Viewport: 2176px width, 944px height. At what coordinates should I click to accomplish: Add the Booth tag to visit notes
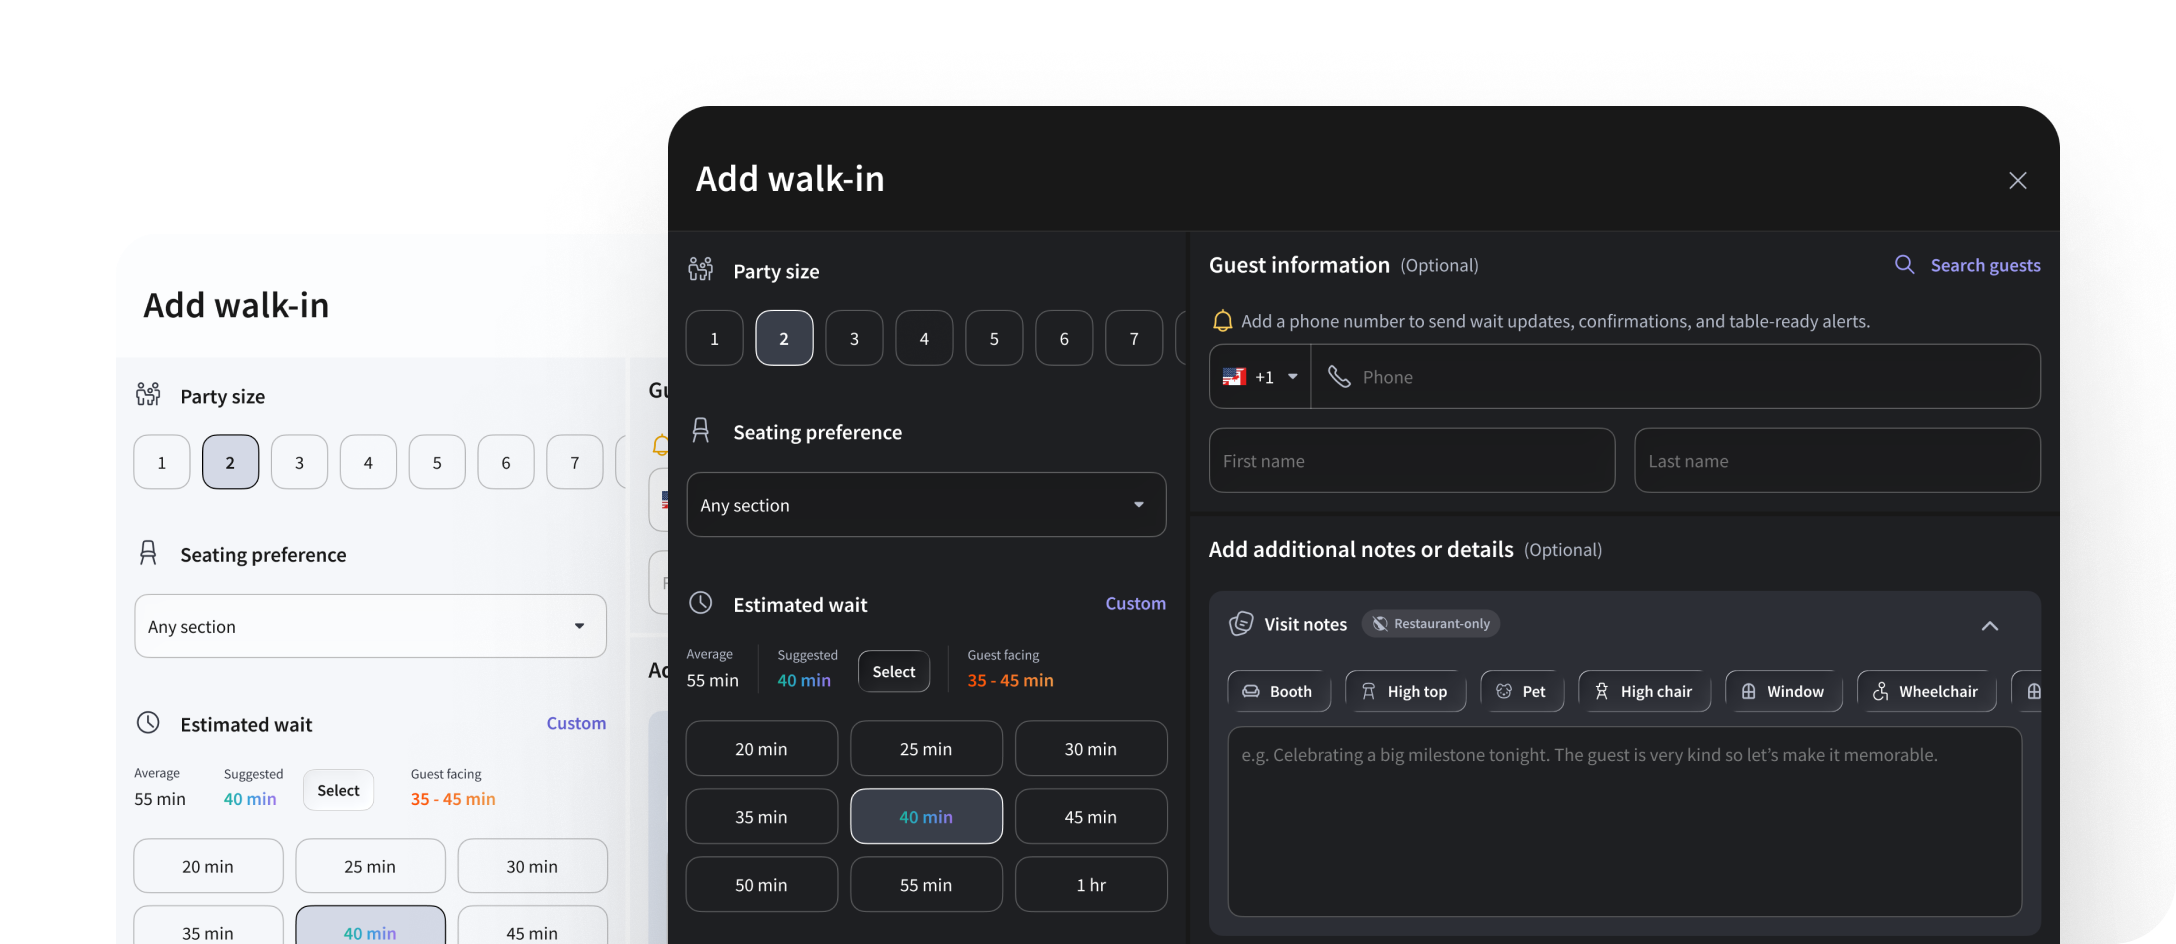(1278, 691)
